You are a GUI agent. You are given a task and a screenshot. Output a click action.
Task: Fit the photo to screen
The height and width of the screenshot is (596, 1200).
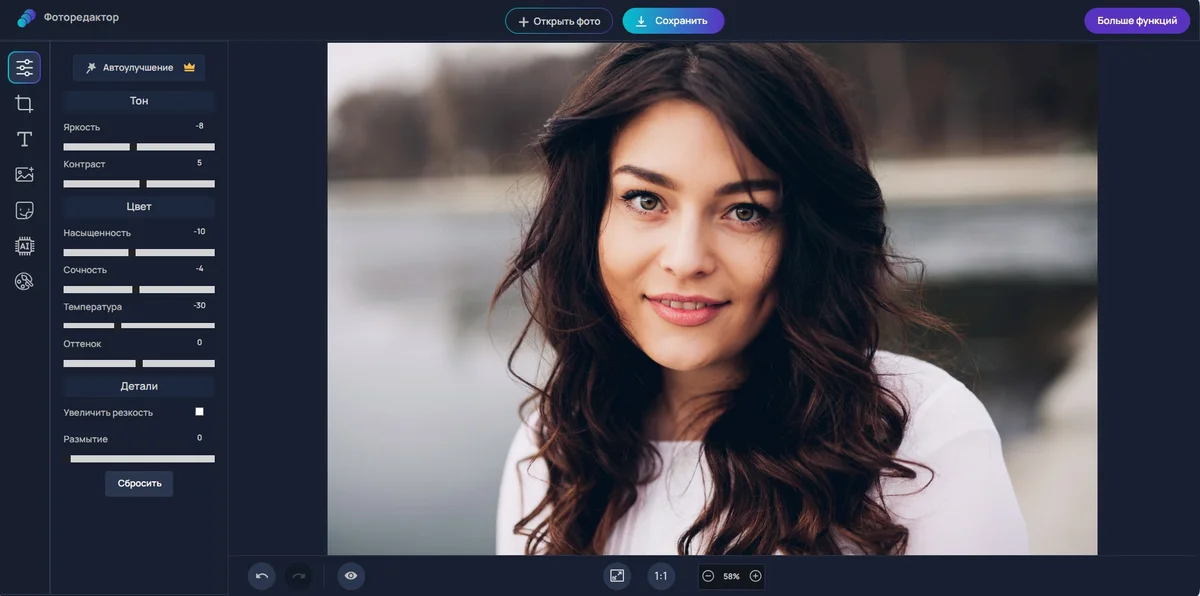(x=617, y=576)
